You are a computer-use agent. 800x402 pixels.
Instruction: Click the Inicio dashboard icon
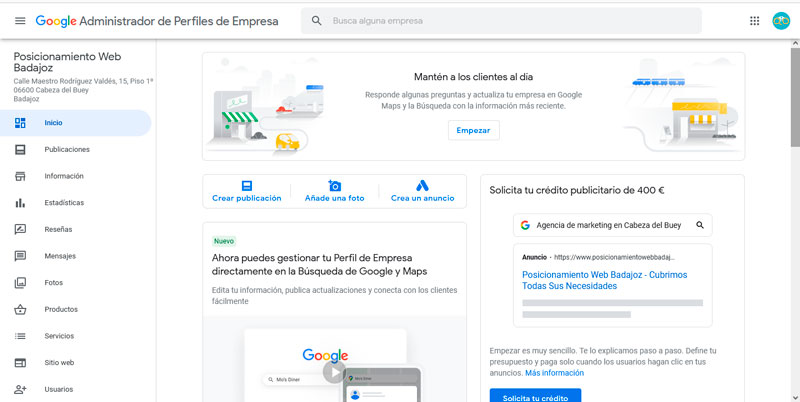click(x=20, y=123)
